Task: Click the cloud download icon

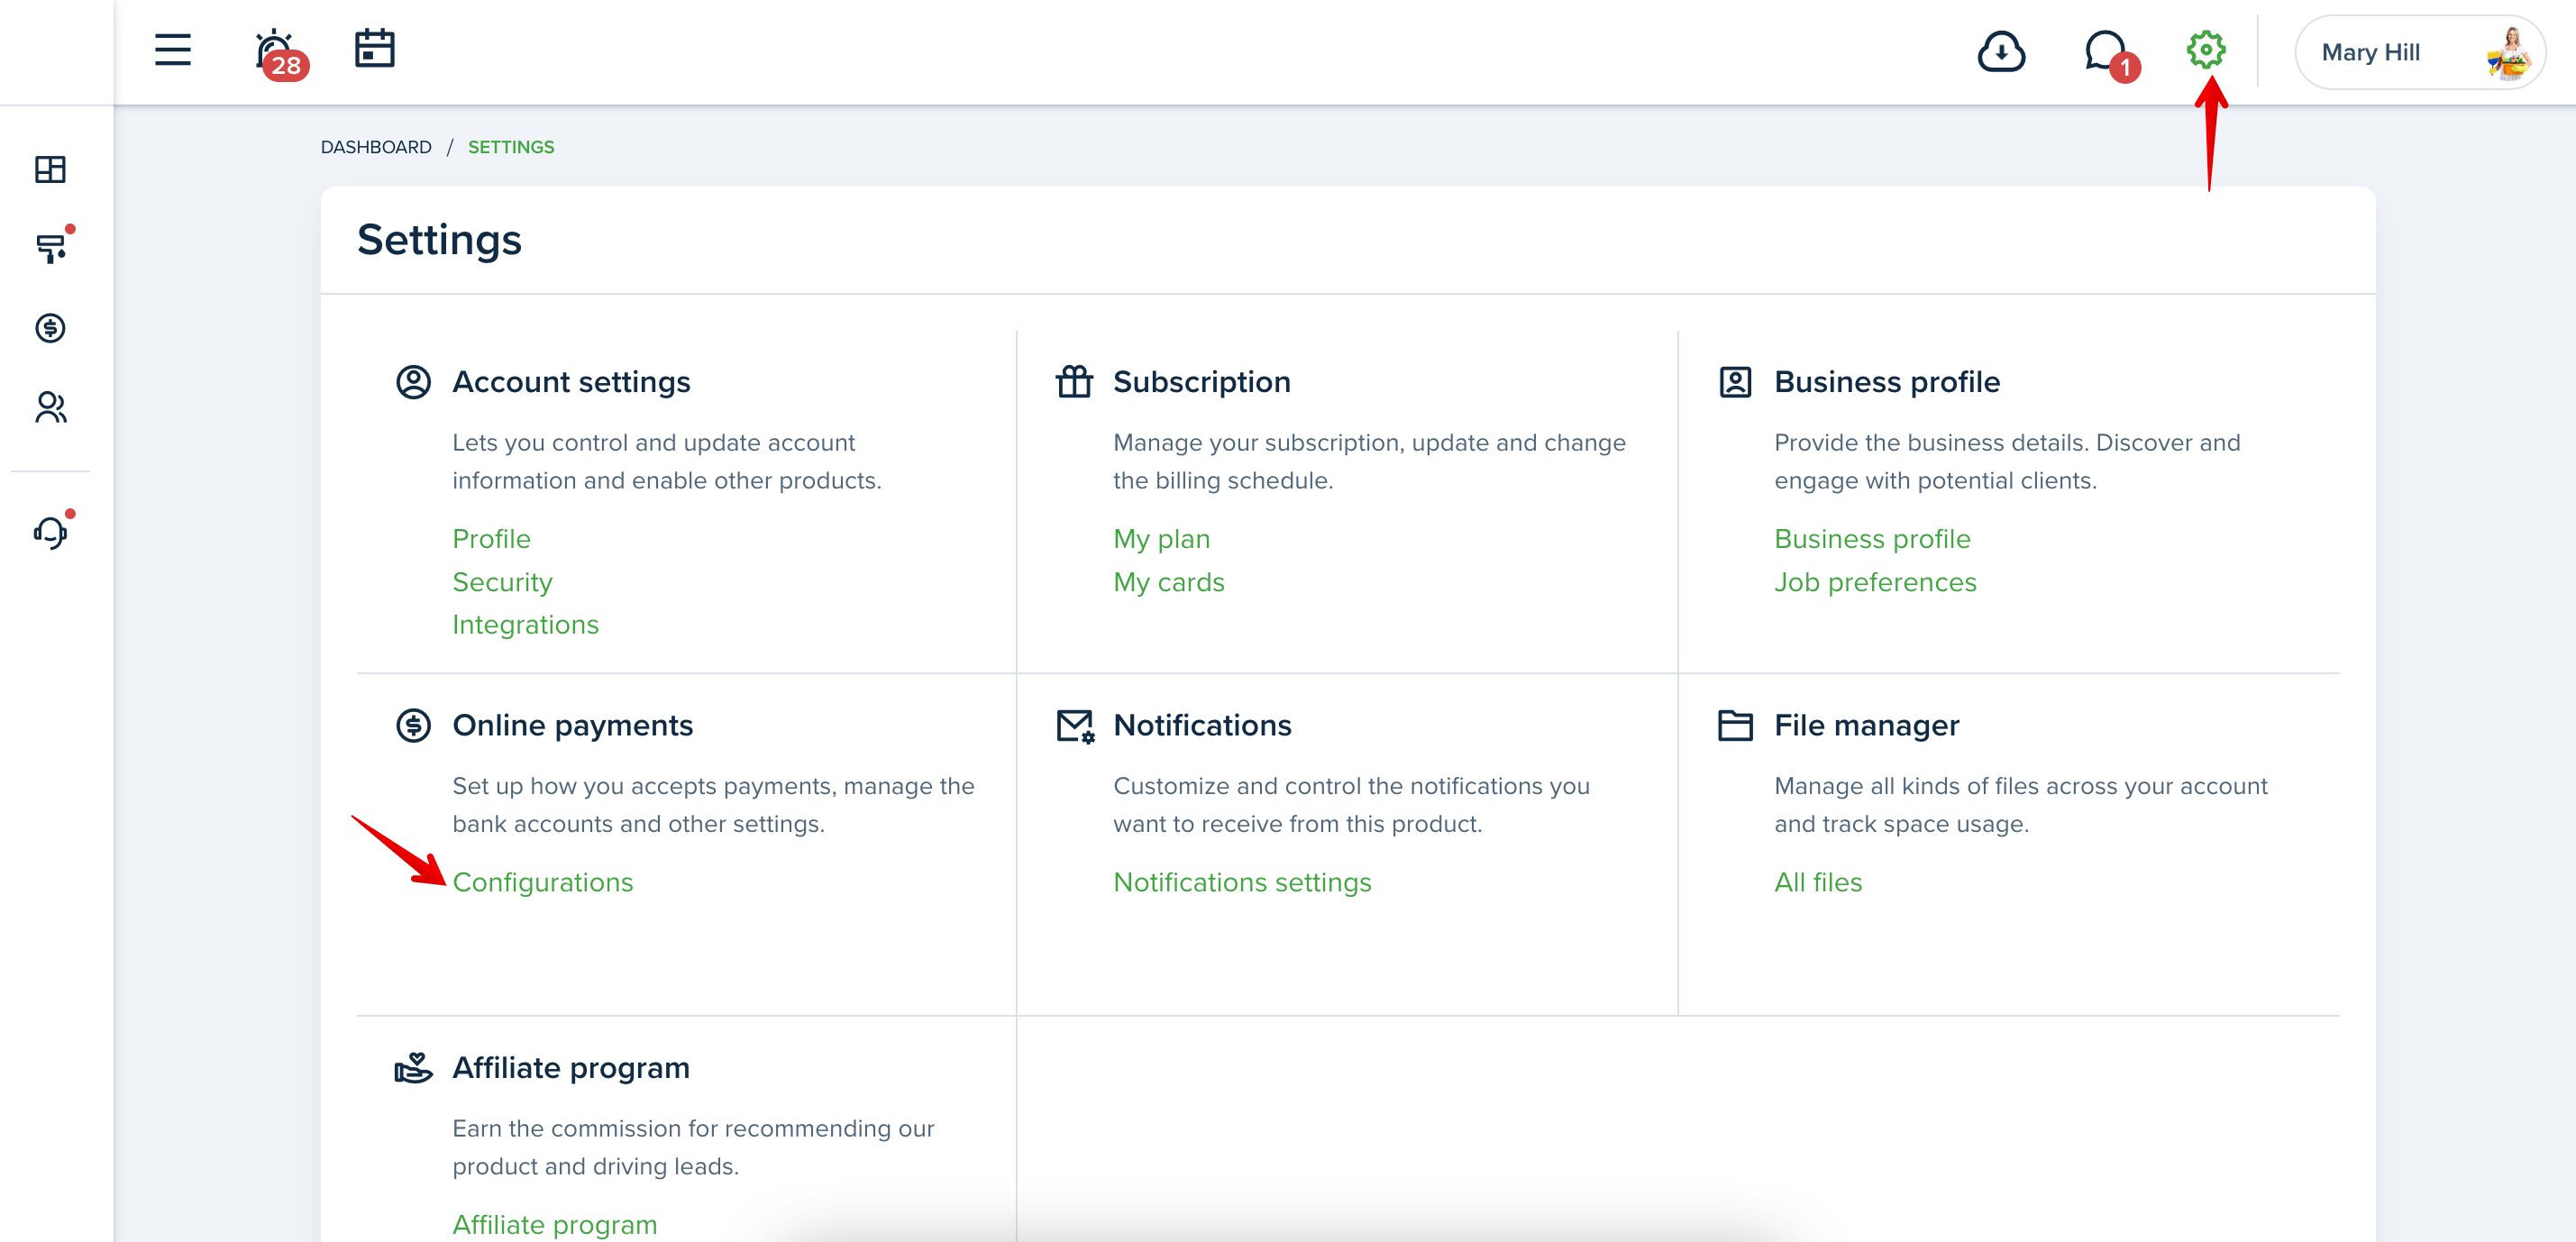Action: (2001, 51)
